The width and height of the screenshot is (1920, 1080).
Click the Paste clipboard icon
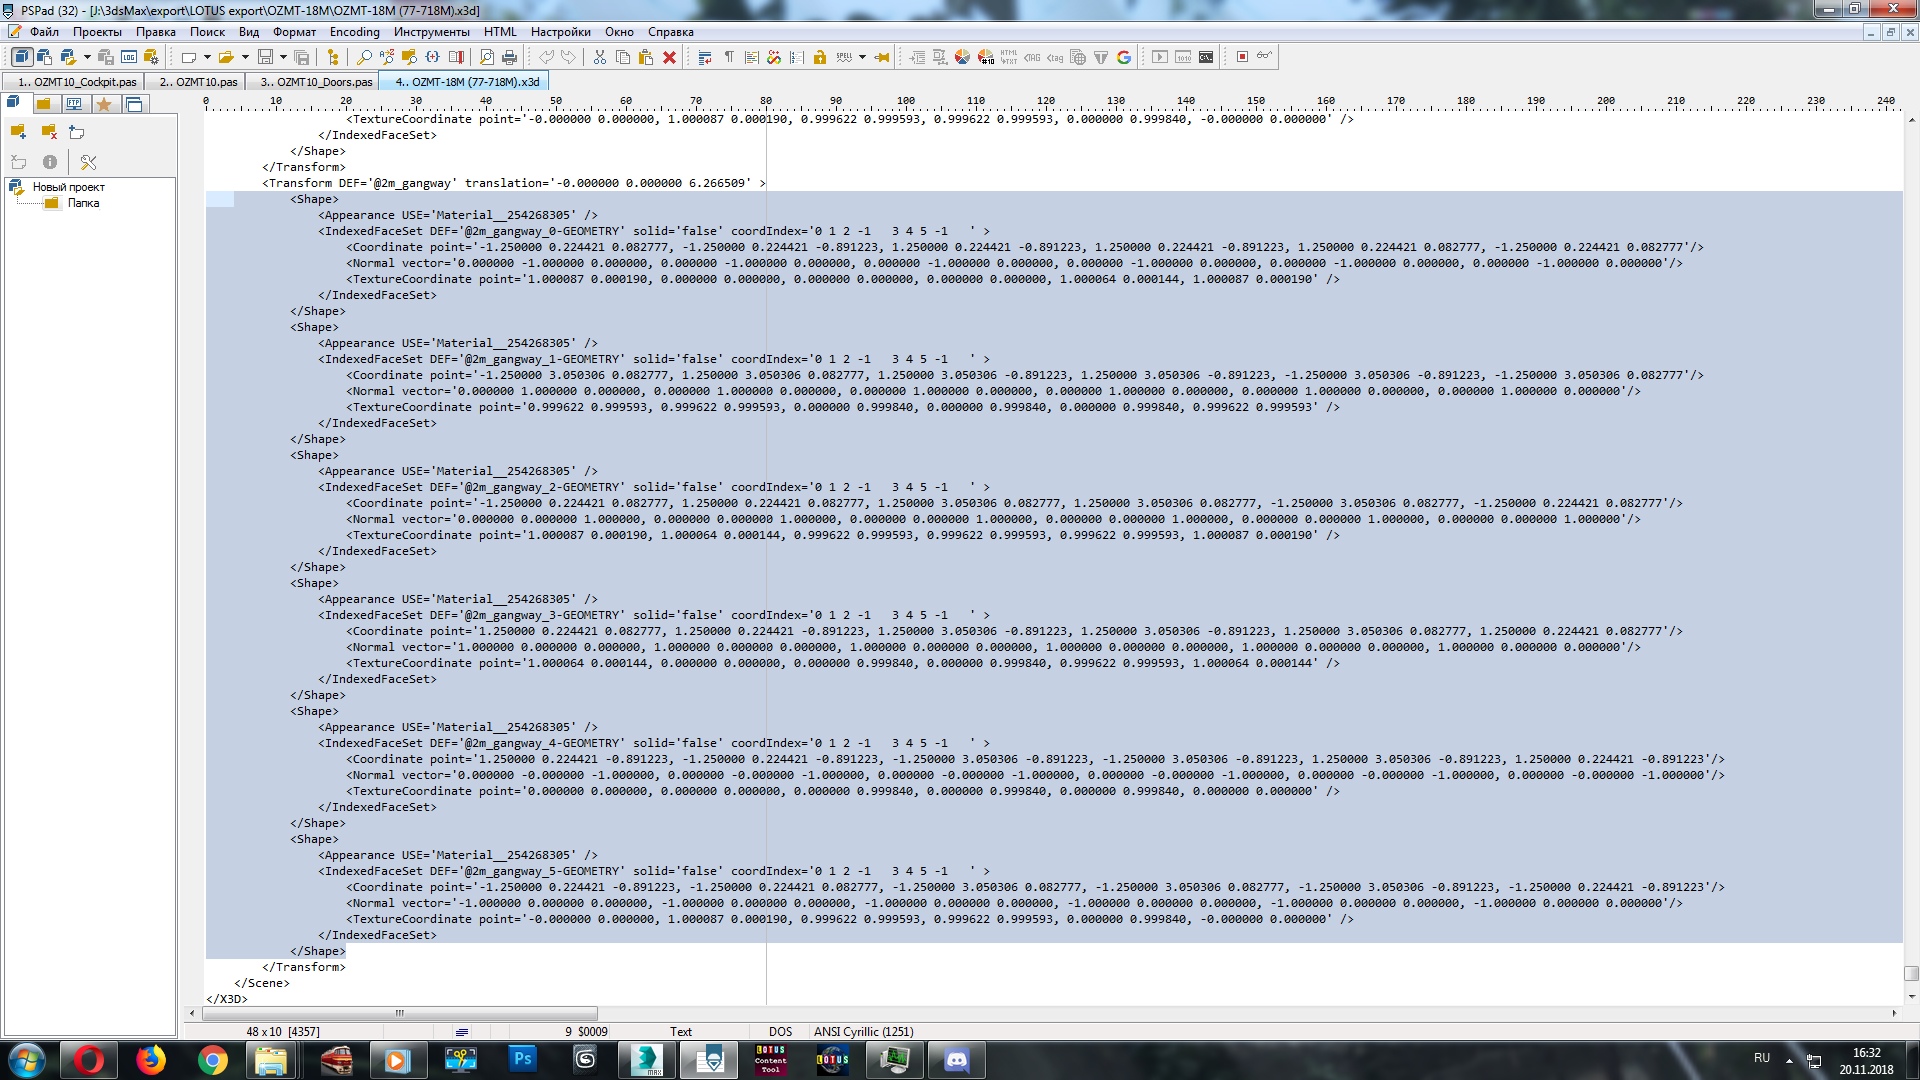[x=645, y=57]
